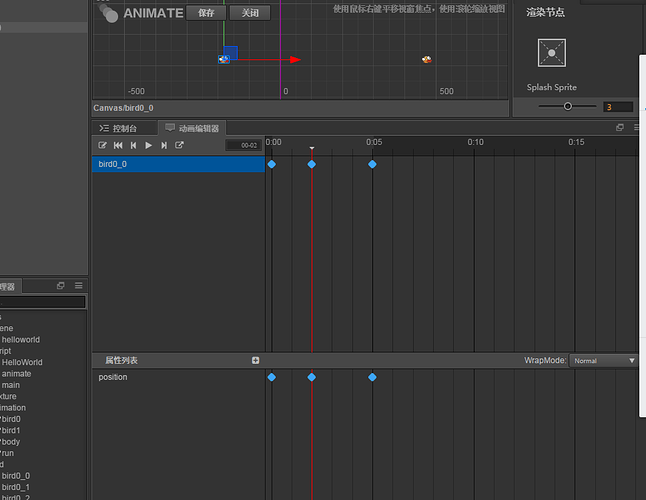Click the red X-axis move arrow gizmo

point(295,60)
